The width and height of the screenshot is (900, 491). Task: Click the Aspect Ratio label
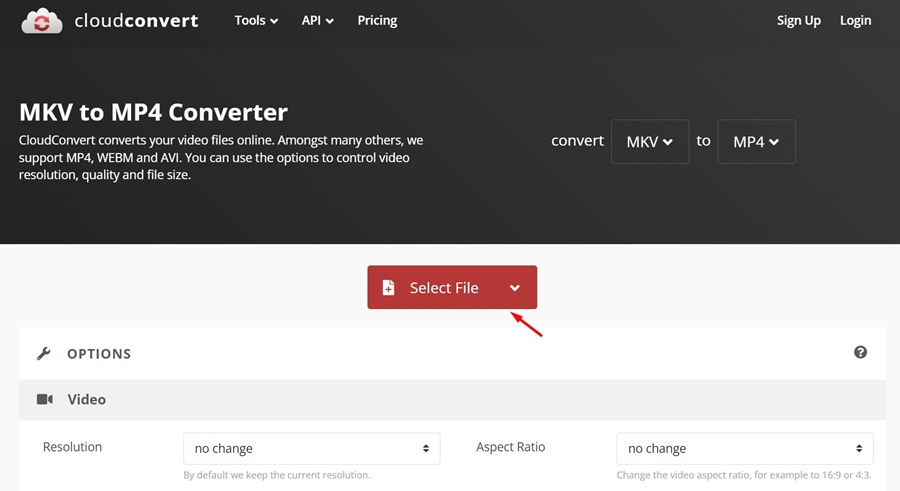(x=510, y=447)
